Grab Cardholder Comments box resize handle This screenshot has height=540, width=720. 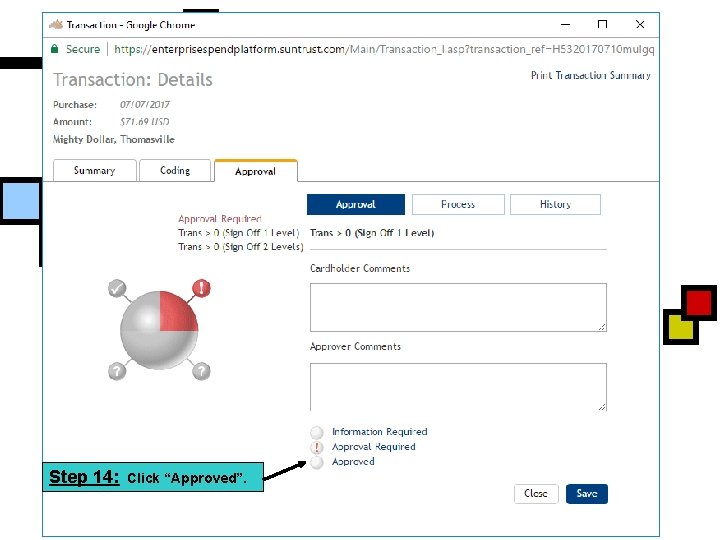[602, 327]
